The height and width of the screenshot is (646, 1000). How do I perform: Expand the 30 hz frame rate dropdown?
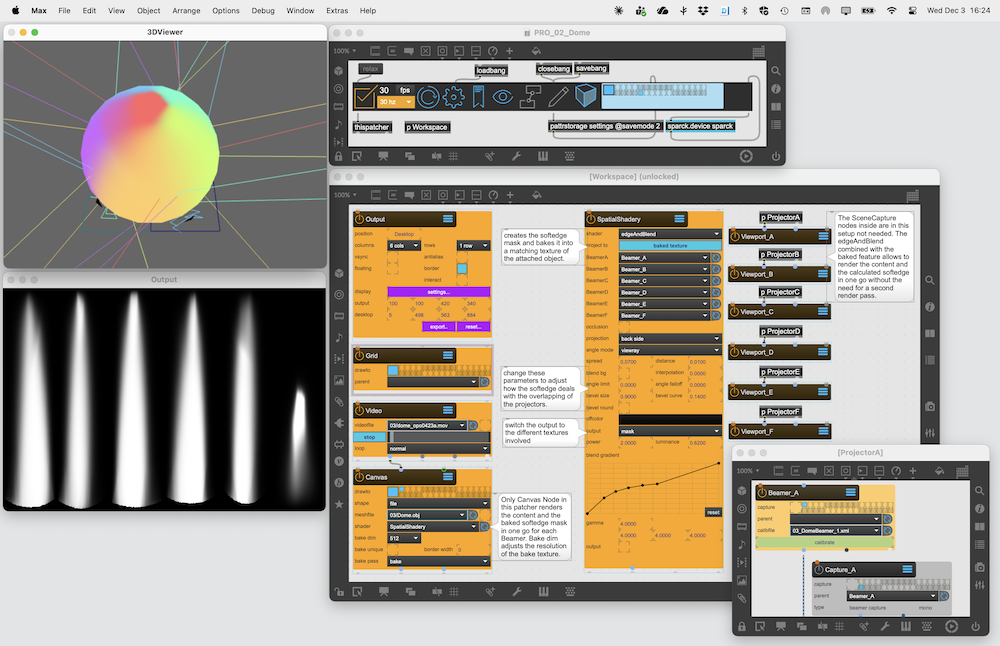coord(394,103)
